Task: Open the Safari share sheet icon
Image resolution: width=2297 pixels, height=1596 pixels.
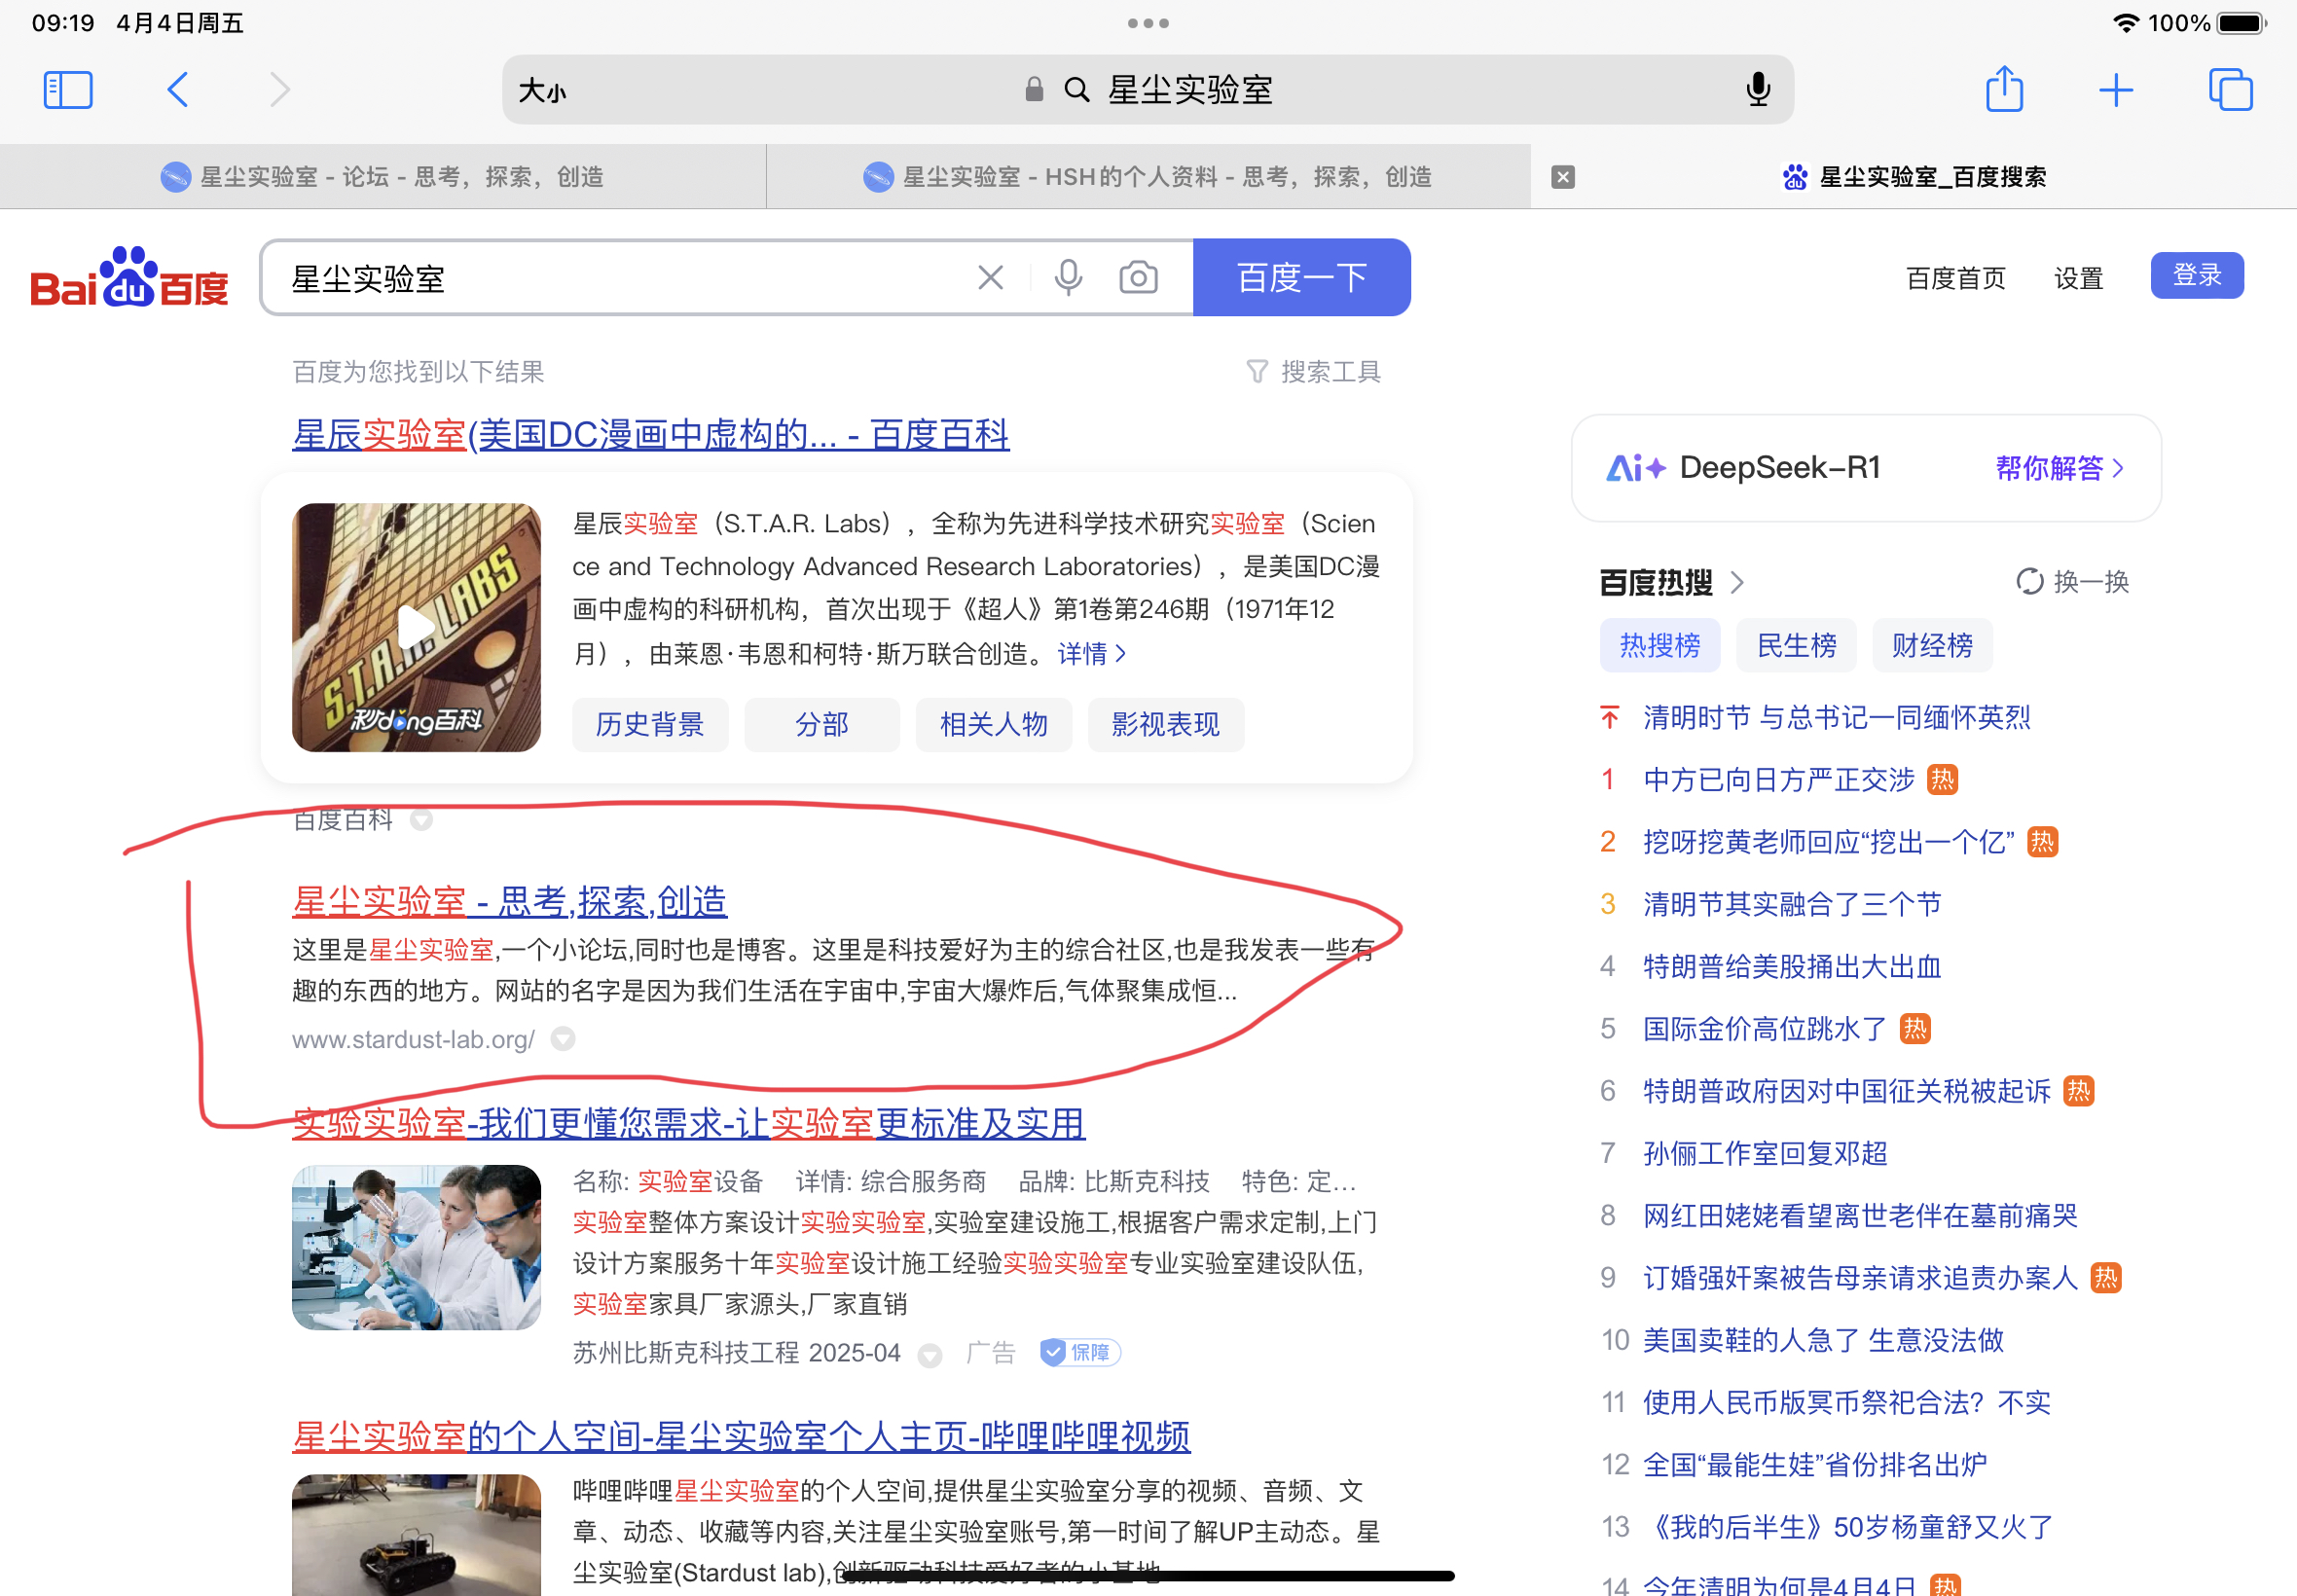Action: pos(2004,89)
